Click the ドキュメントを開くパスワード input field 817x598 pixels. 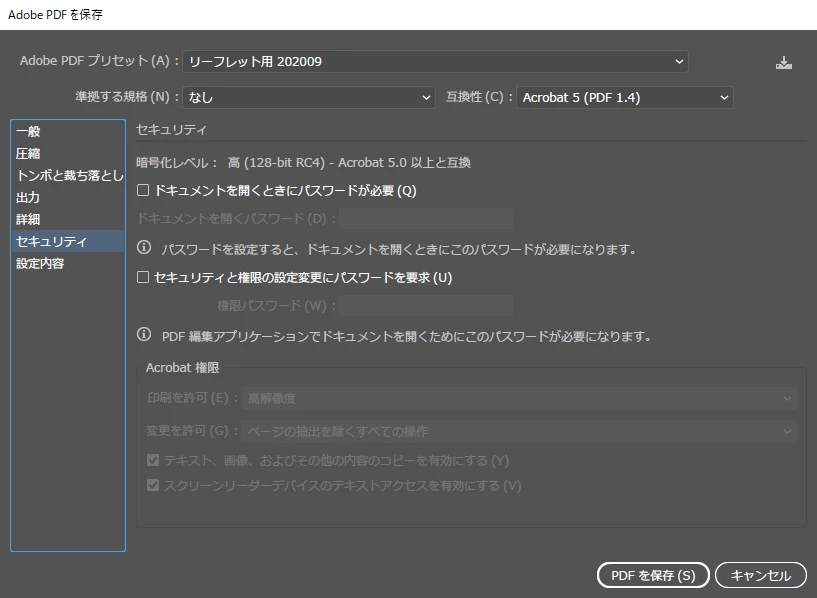tap(426, 218)
